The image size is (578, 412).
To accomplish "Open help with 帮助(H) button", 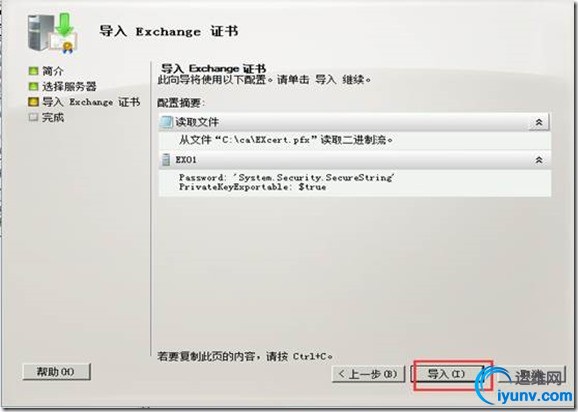I will coord(56,371).
